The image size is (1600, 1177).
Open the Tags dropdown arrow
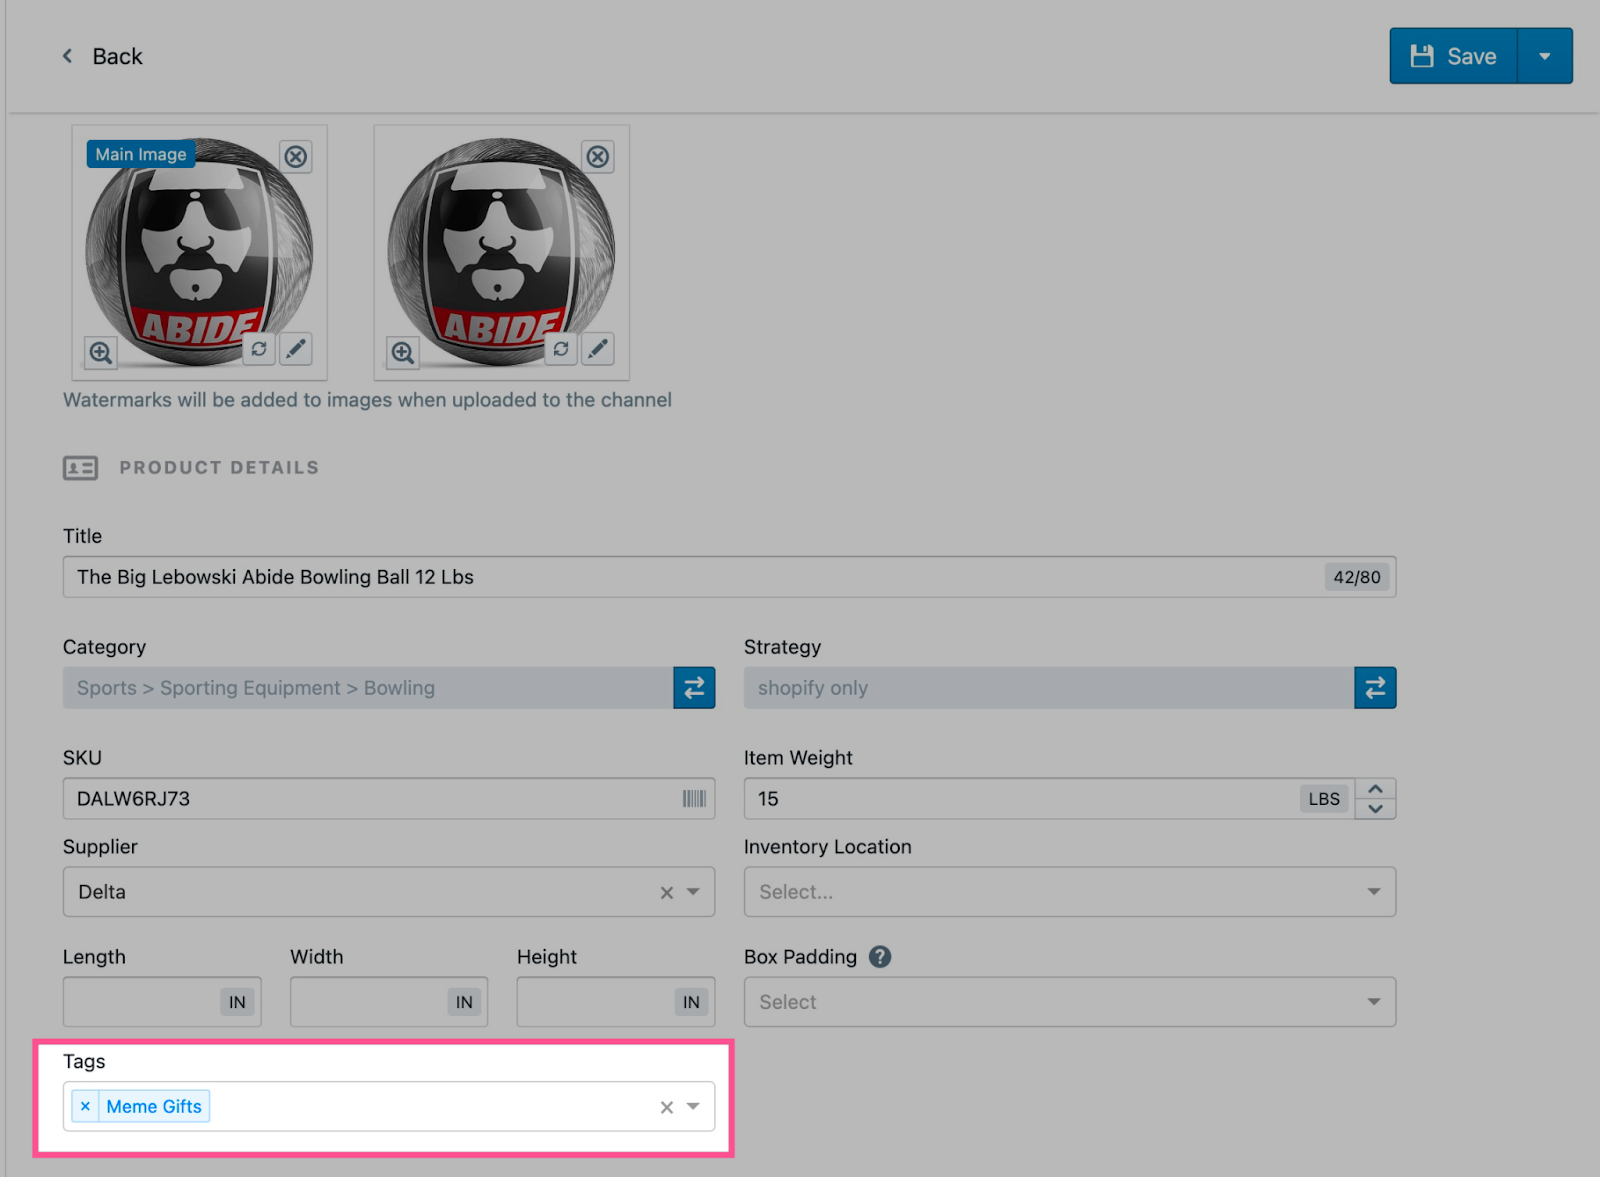[x=693, y=1107]
